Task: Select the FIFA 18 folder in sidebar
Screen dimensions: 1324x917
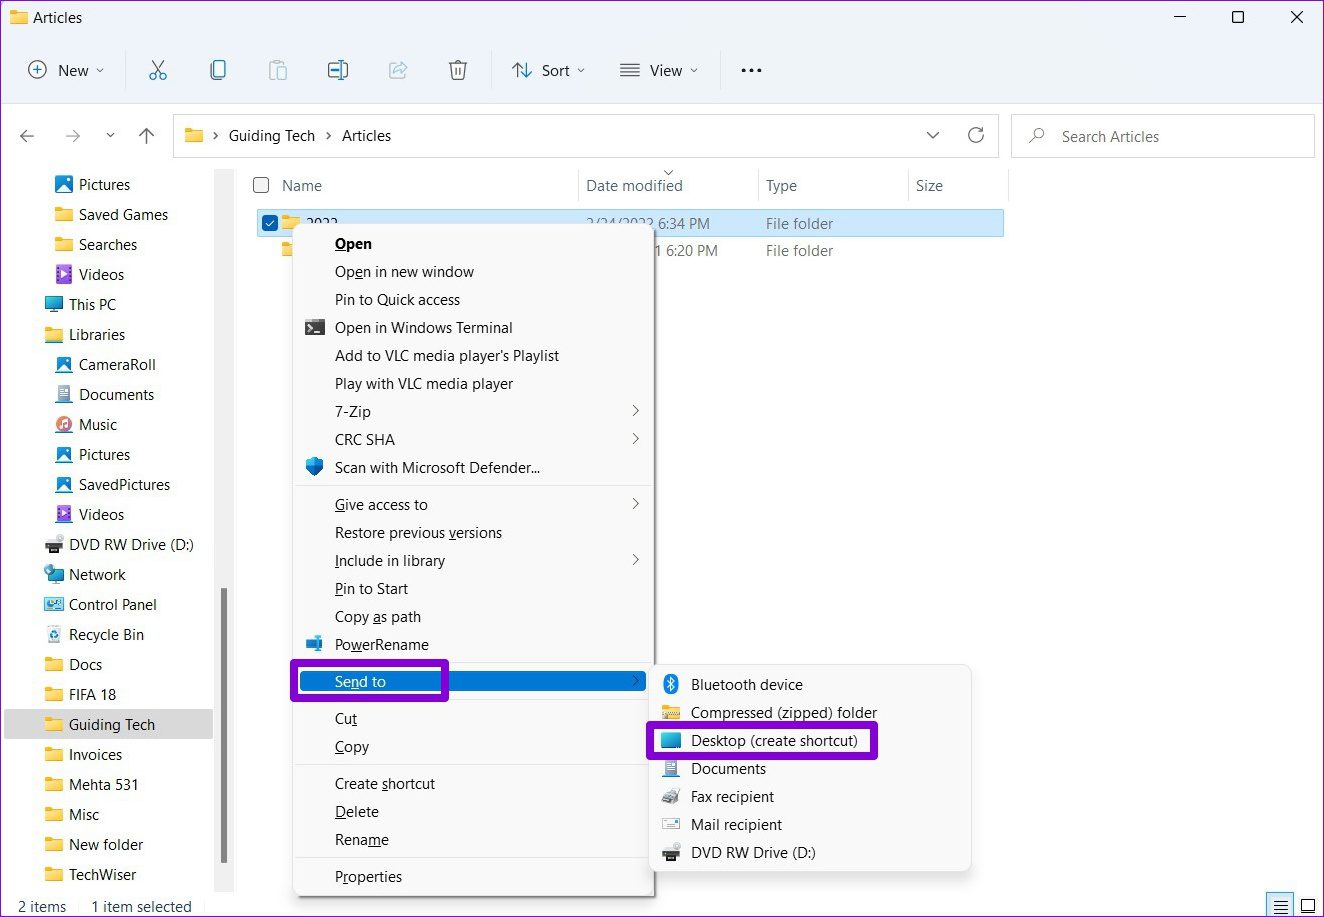Action: coord(92,694)
